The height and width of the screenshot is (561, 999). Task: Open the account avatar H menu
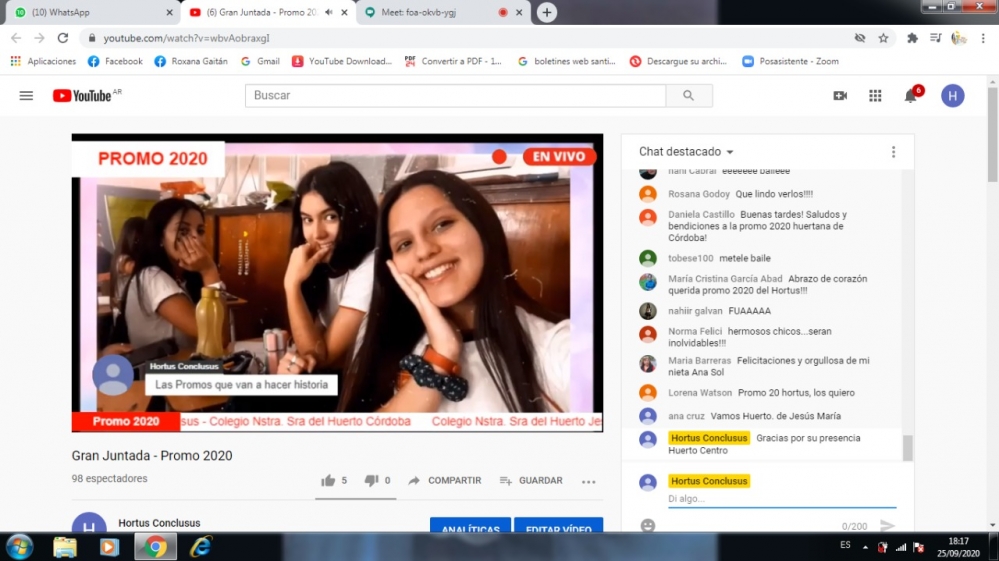click(x=952, y=96)
